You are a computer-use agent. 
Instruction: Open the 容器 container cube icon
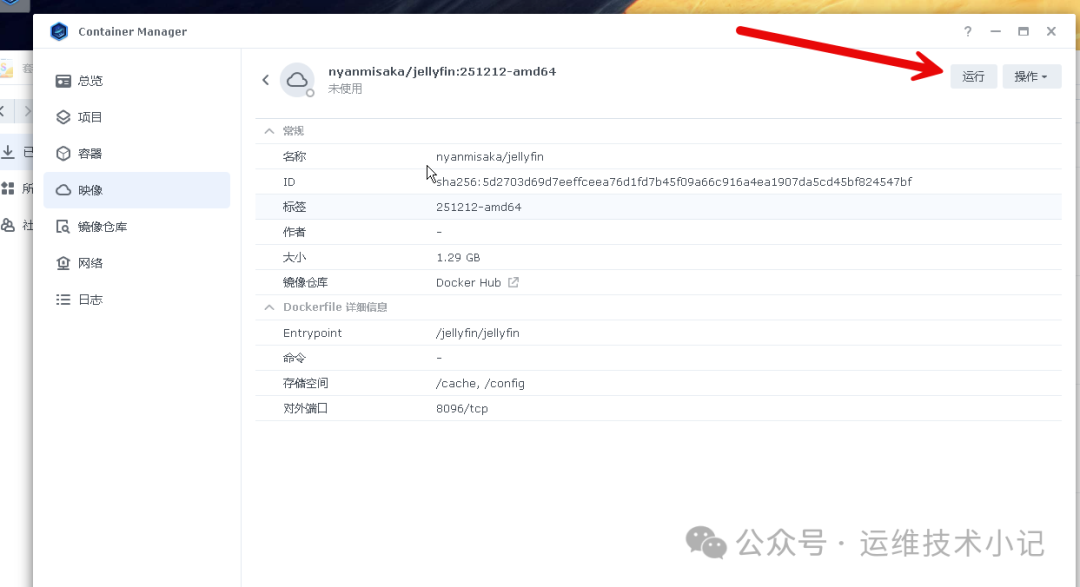(x=63, y=154)
